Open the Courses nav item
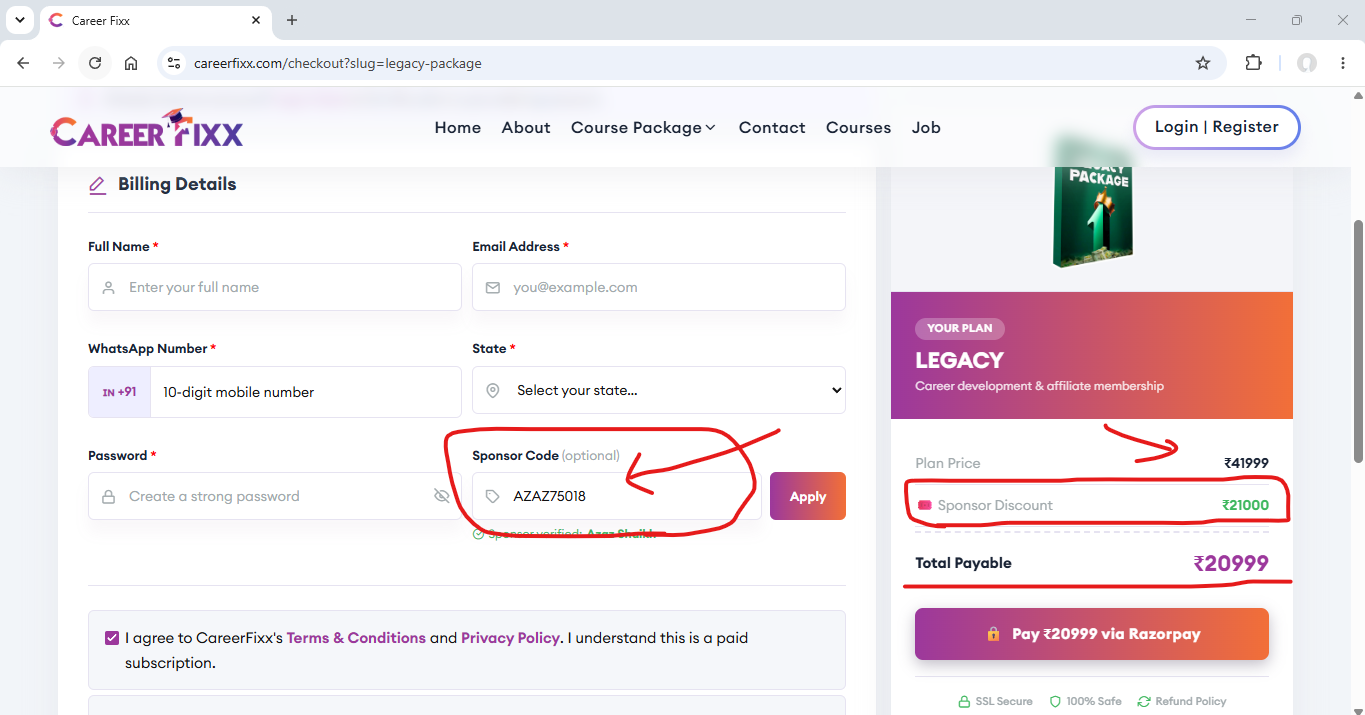 (858, 128)
